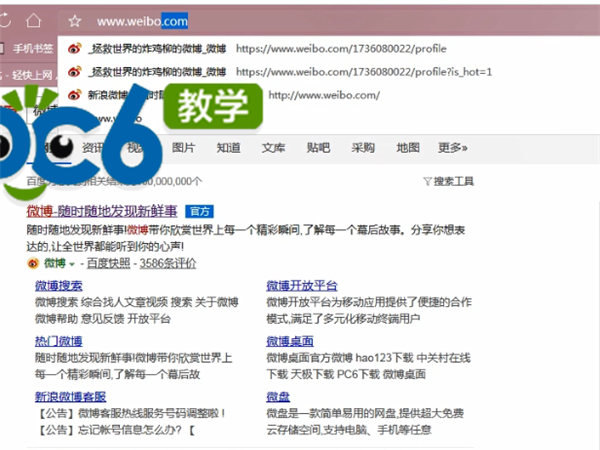Viewport: 600px width, 450px height.
Task: Open the 搜索工具 filter
Action: (x=448, y=181)
